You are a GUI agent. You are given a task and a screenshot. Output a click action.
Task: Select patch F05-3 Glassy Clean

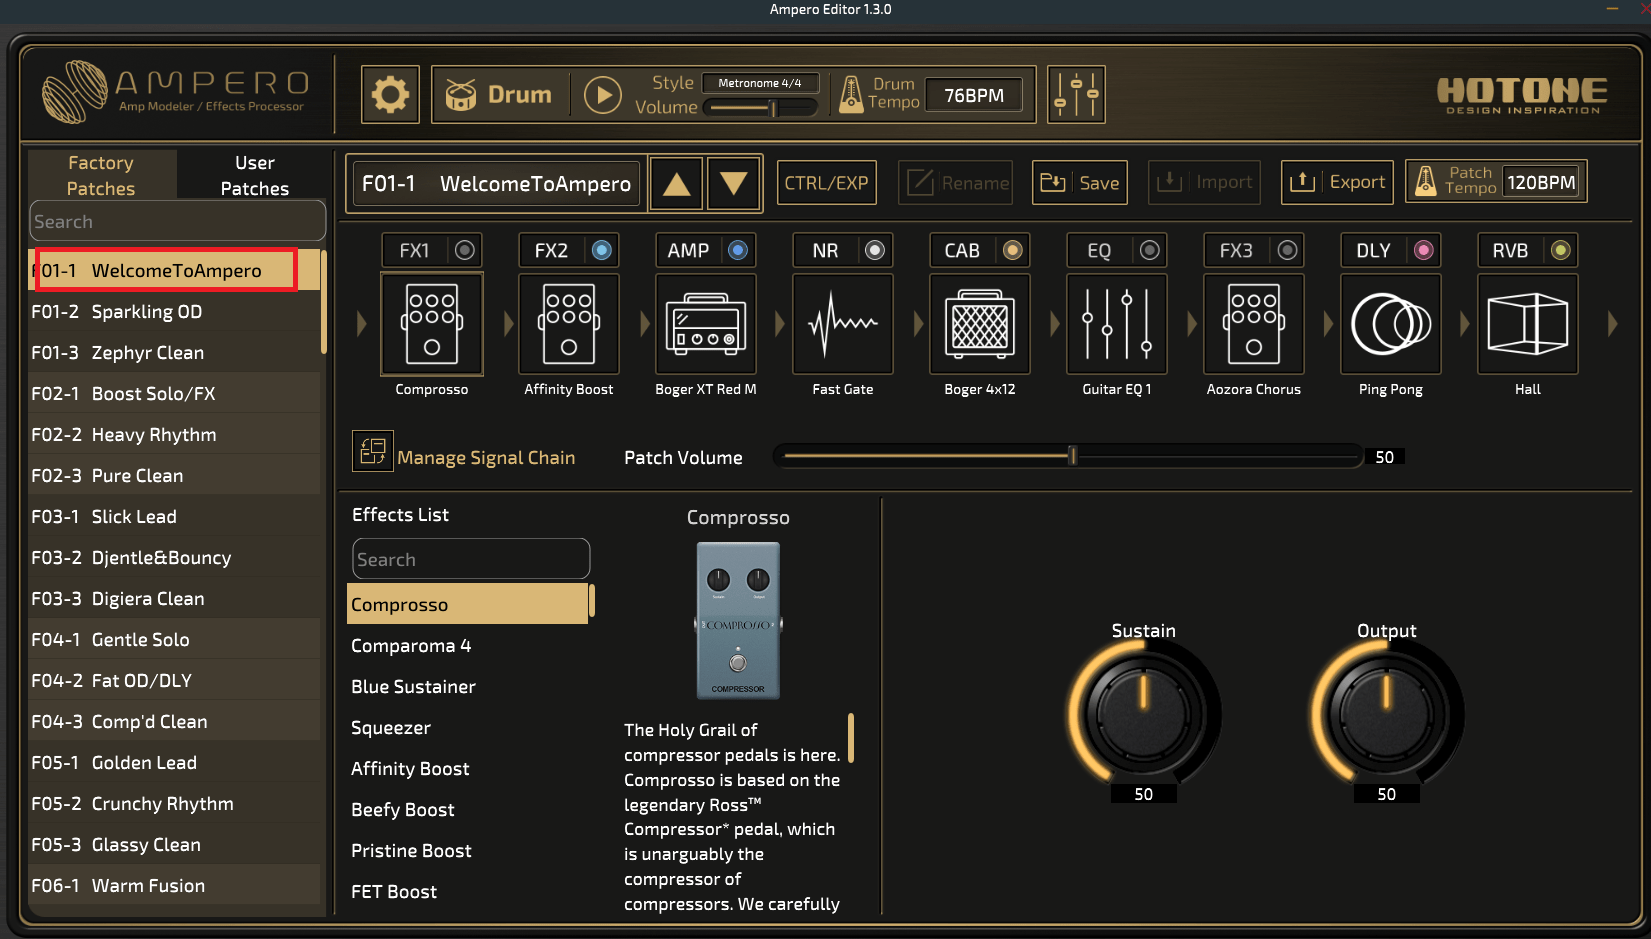pyautogui.click(x=174, y=845)
